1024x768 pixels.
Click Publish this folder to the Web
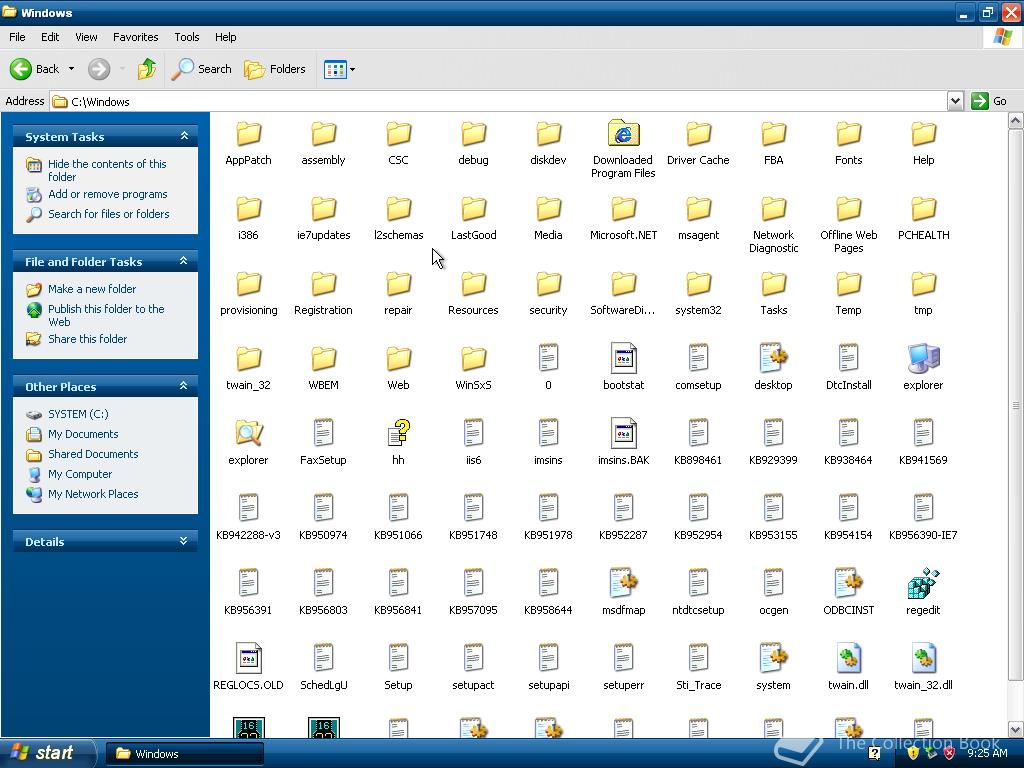coord(106,315)
